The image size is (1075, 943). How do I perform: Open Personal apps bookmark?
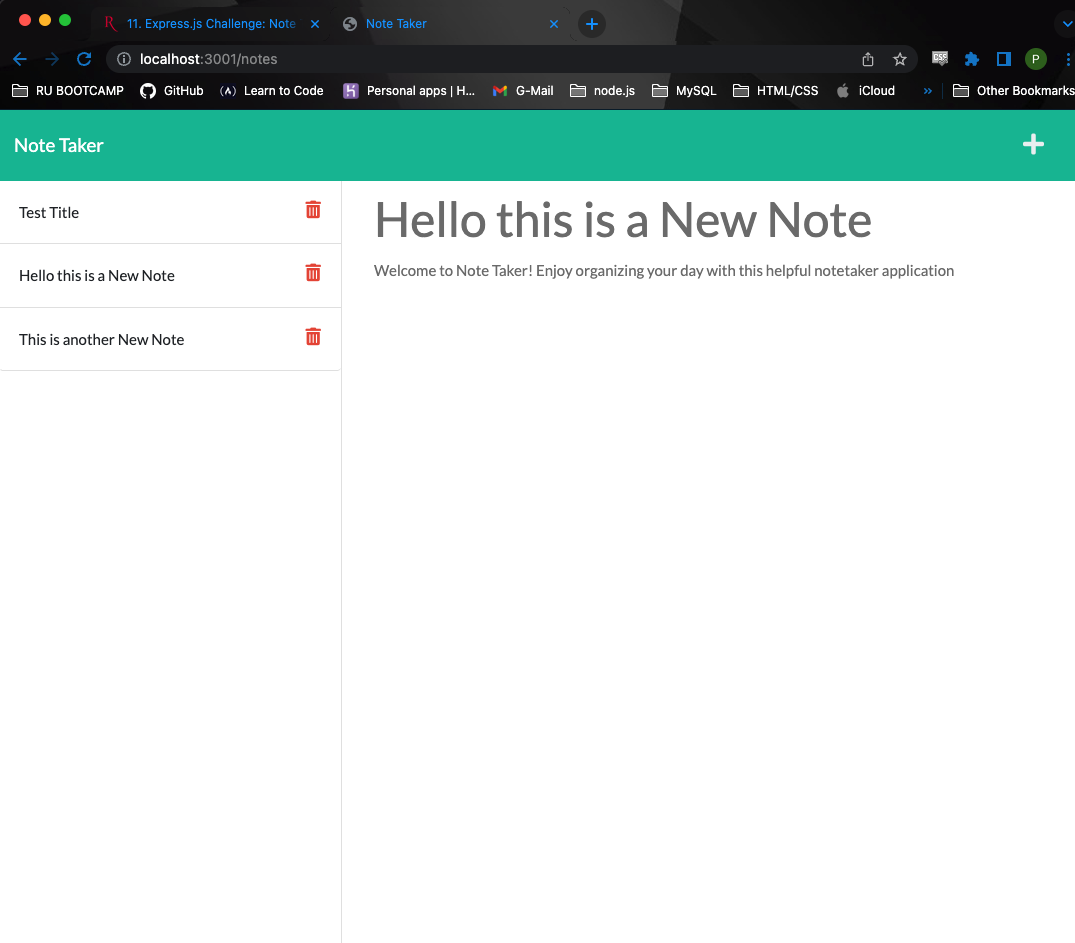click(409, 91)
